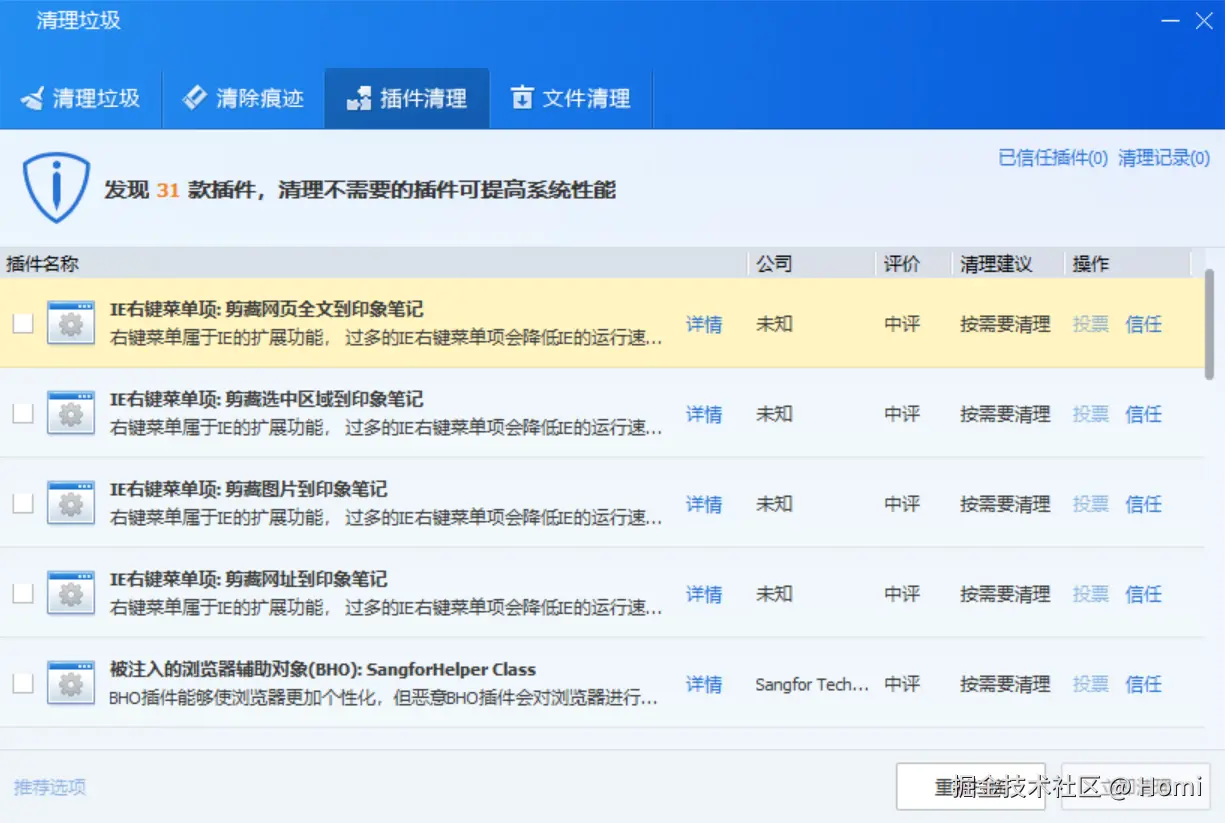Close the 清理垃圾 window

tap(1204, 21)
